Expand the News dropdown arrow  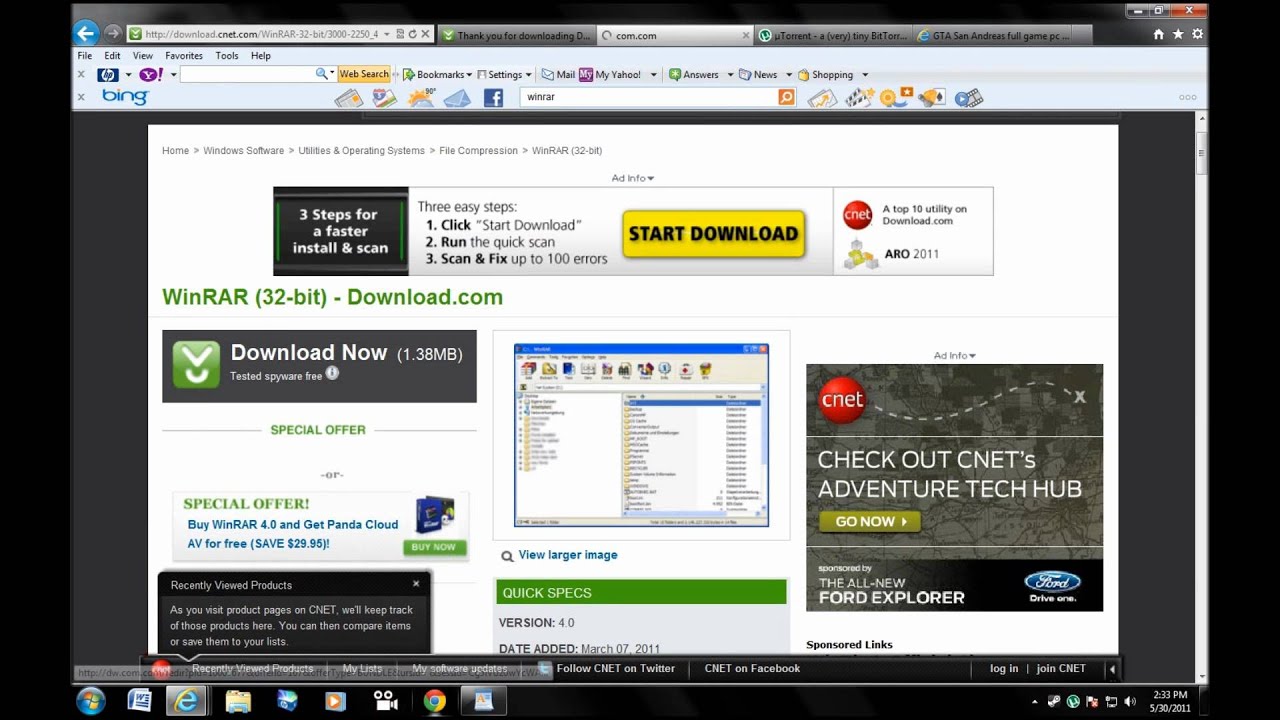[788, 75]
